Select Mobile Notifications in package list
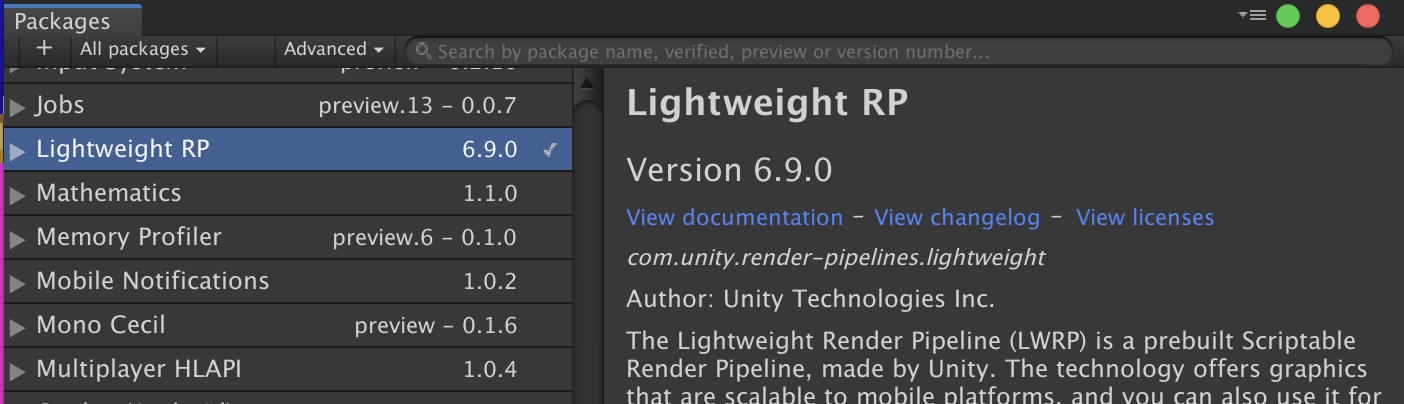Screen dimensions: 1404x404 pyautogui.click(x=153, y=281)
